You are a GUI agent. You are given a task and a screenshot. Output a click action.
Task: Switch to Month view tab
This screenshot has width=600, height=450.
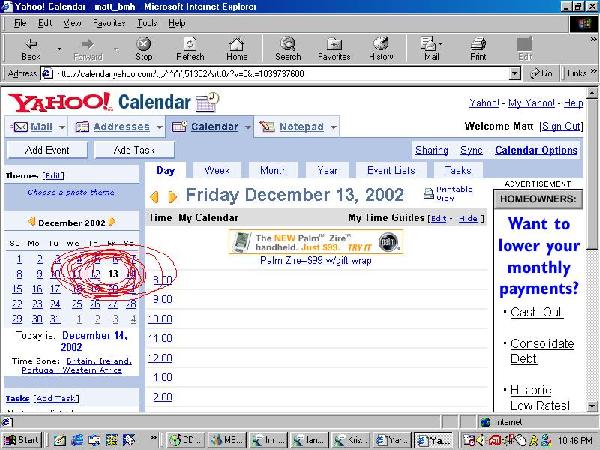pyautogui.click(x=272, y=170)
